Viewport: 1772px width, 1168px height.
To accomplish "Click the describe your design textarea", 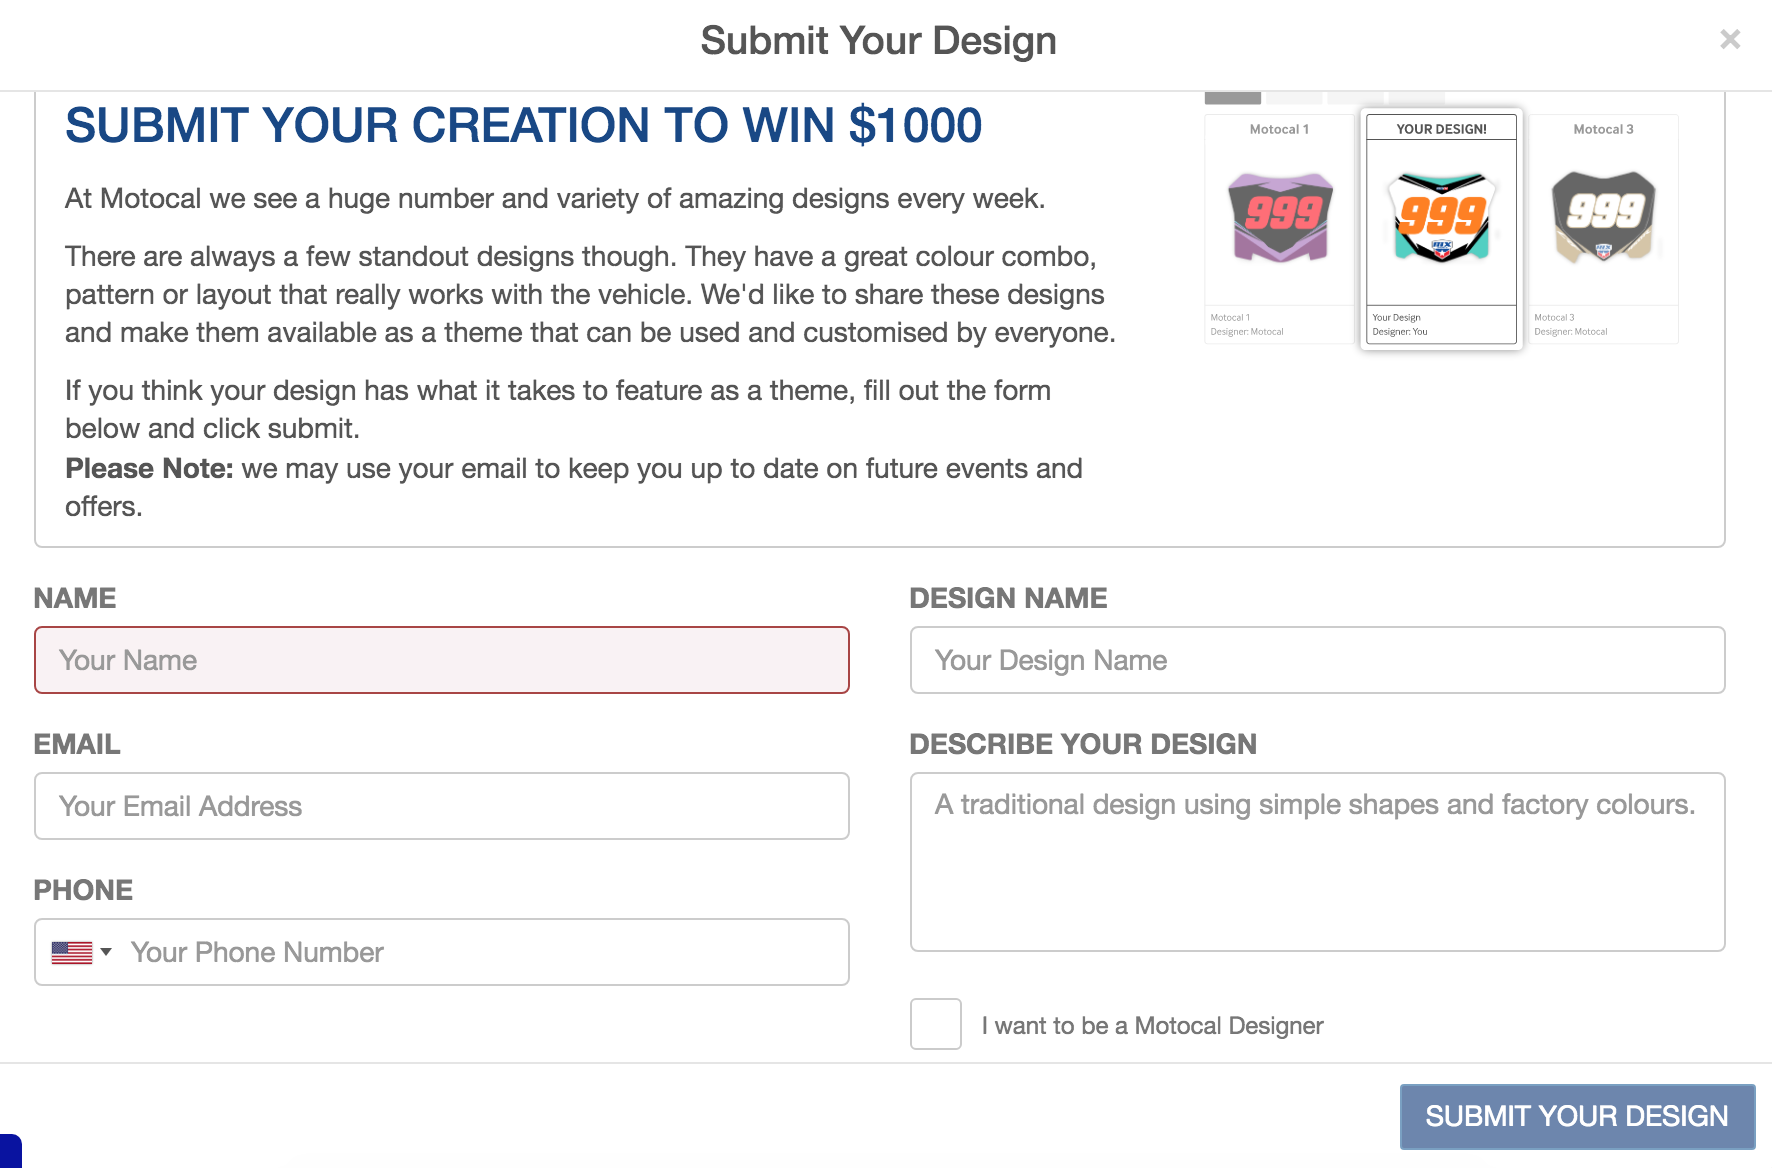I will tap(1317, 860).
